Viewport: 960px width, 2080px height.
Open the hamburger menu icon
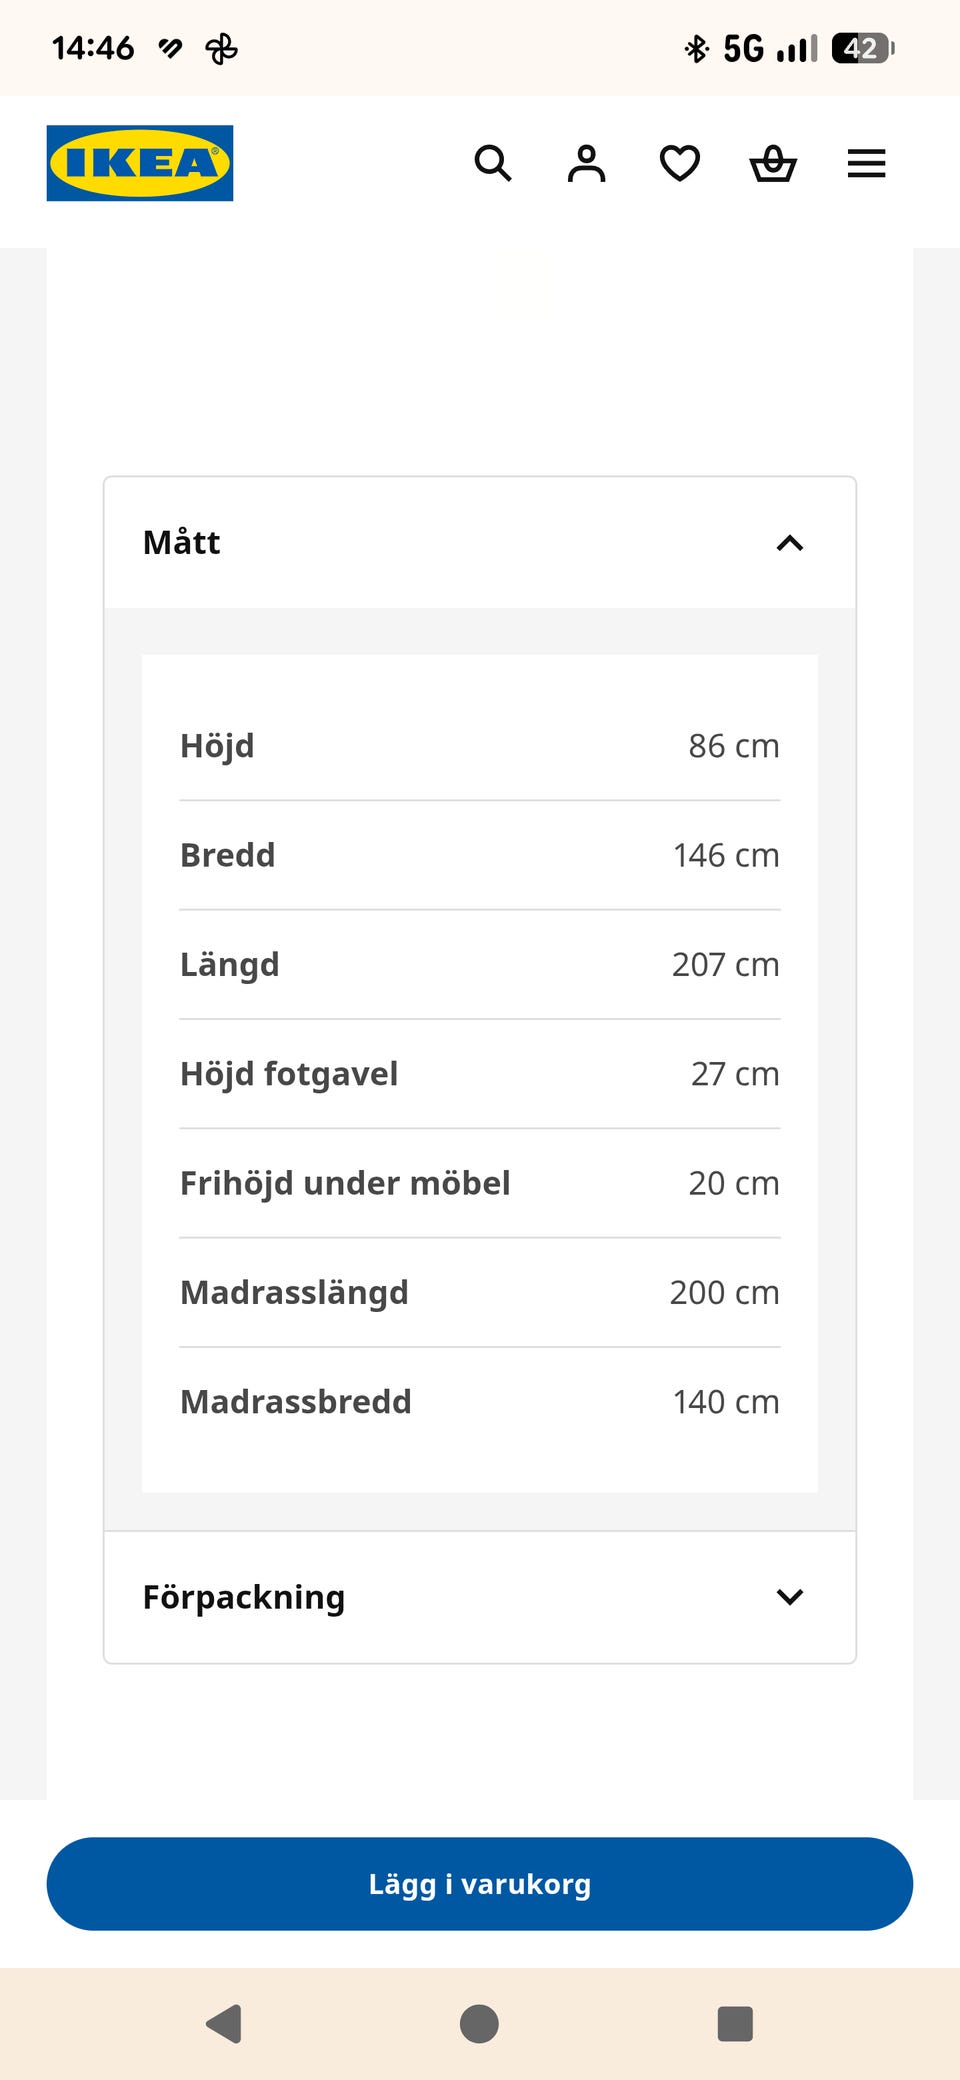click(866, 163)
